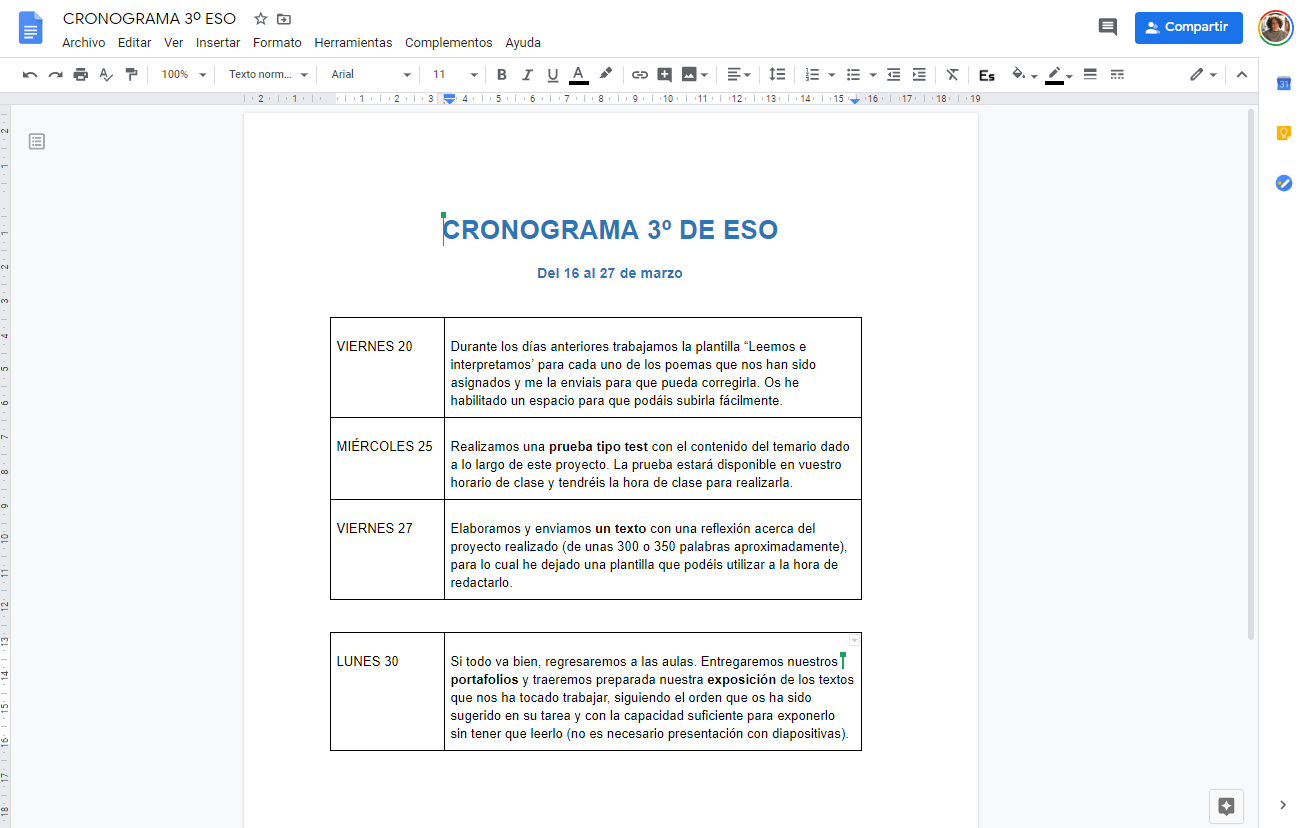Open the font size 11 dropdown
Image resolution: width=1304 pixels, height=828 pixels.
pyautogui.click(x=455, y=75)
